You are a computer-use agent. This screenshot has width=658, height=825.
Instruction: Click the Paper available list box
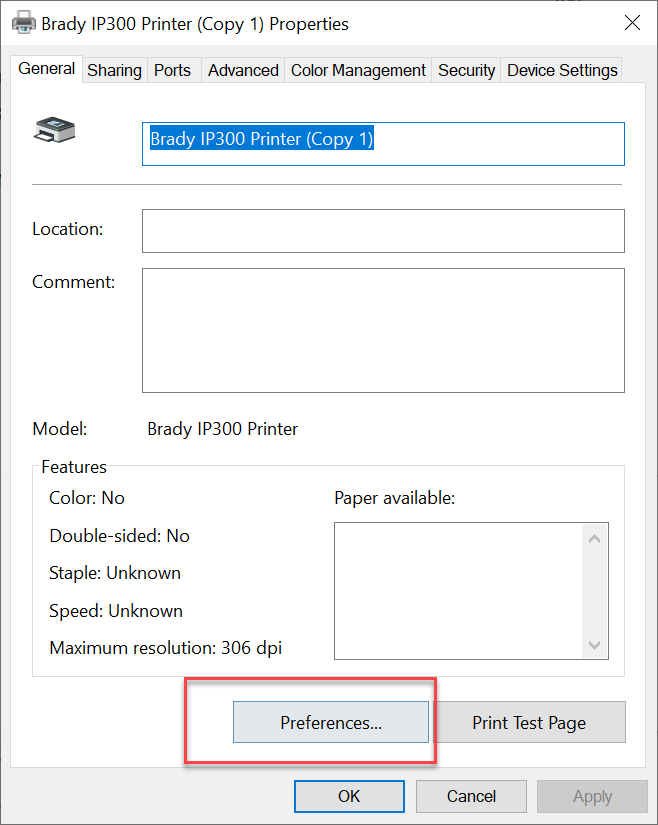(x=471, y=591)
